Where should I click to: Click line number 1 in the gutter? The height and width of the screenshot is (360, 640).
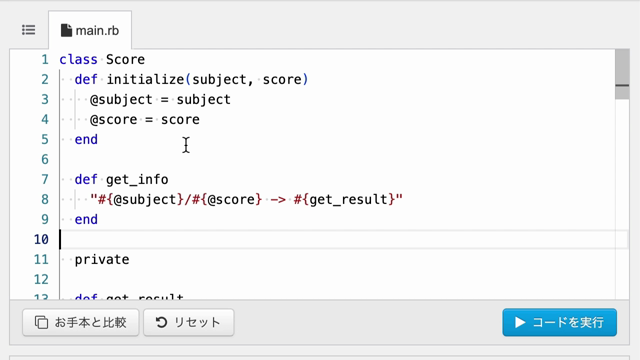click(x=44, y=60)
